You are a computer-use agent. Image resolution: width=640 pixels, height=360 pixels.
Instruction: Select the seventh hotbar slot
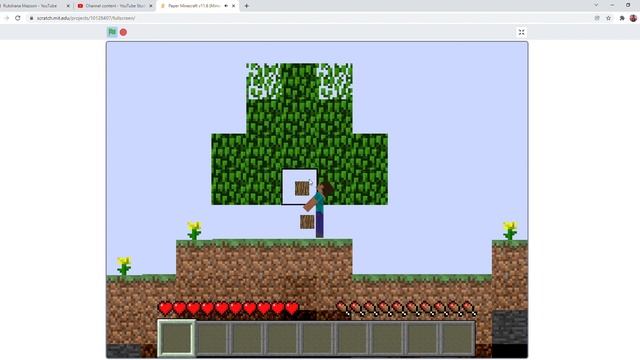coord(388,339)
